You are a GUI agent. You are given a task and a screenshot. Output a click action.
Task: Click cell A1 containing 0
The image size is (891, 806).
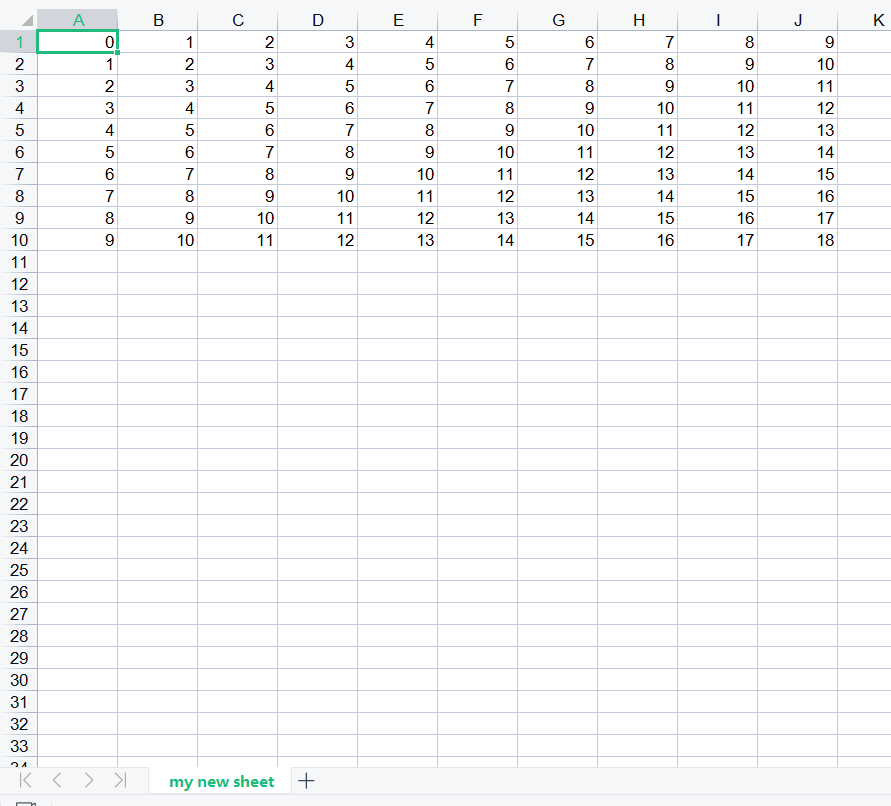(78, 41)
